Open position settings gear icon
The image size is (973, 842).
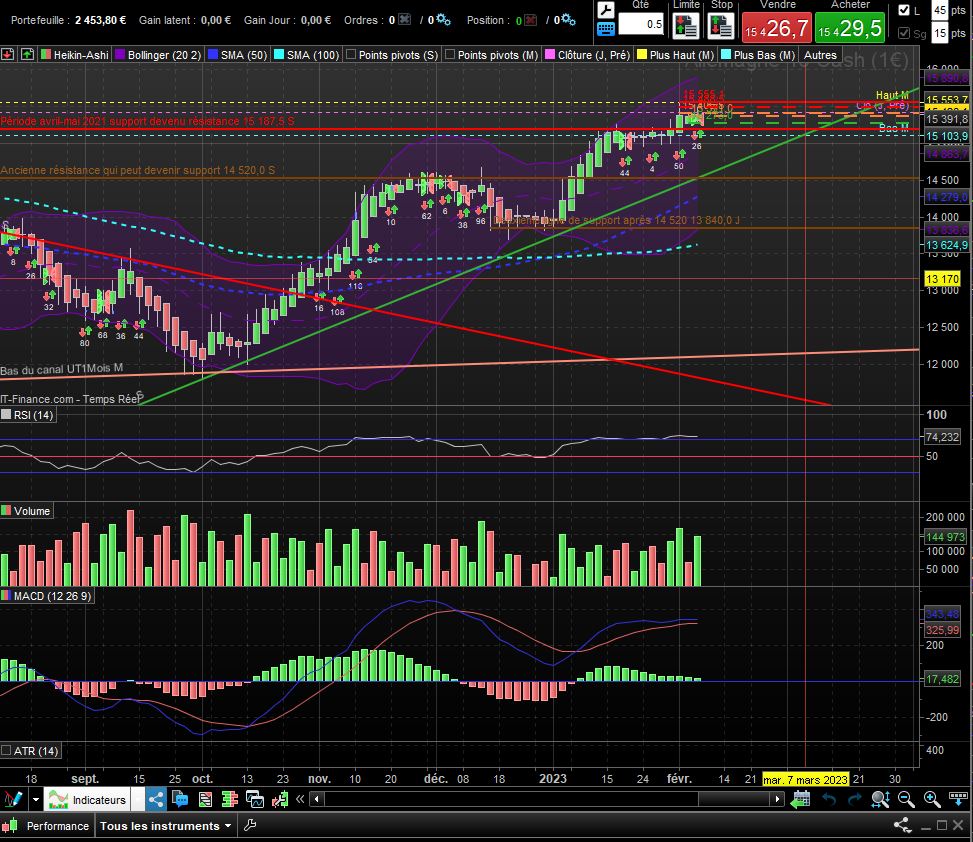[568, 20]
